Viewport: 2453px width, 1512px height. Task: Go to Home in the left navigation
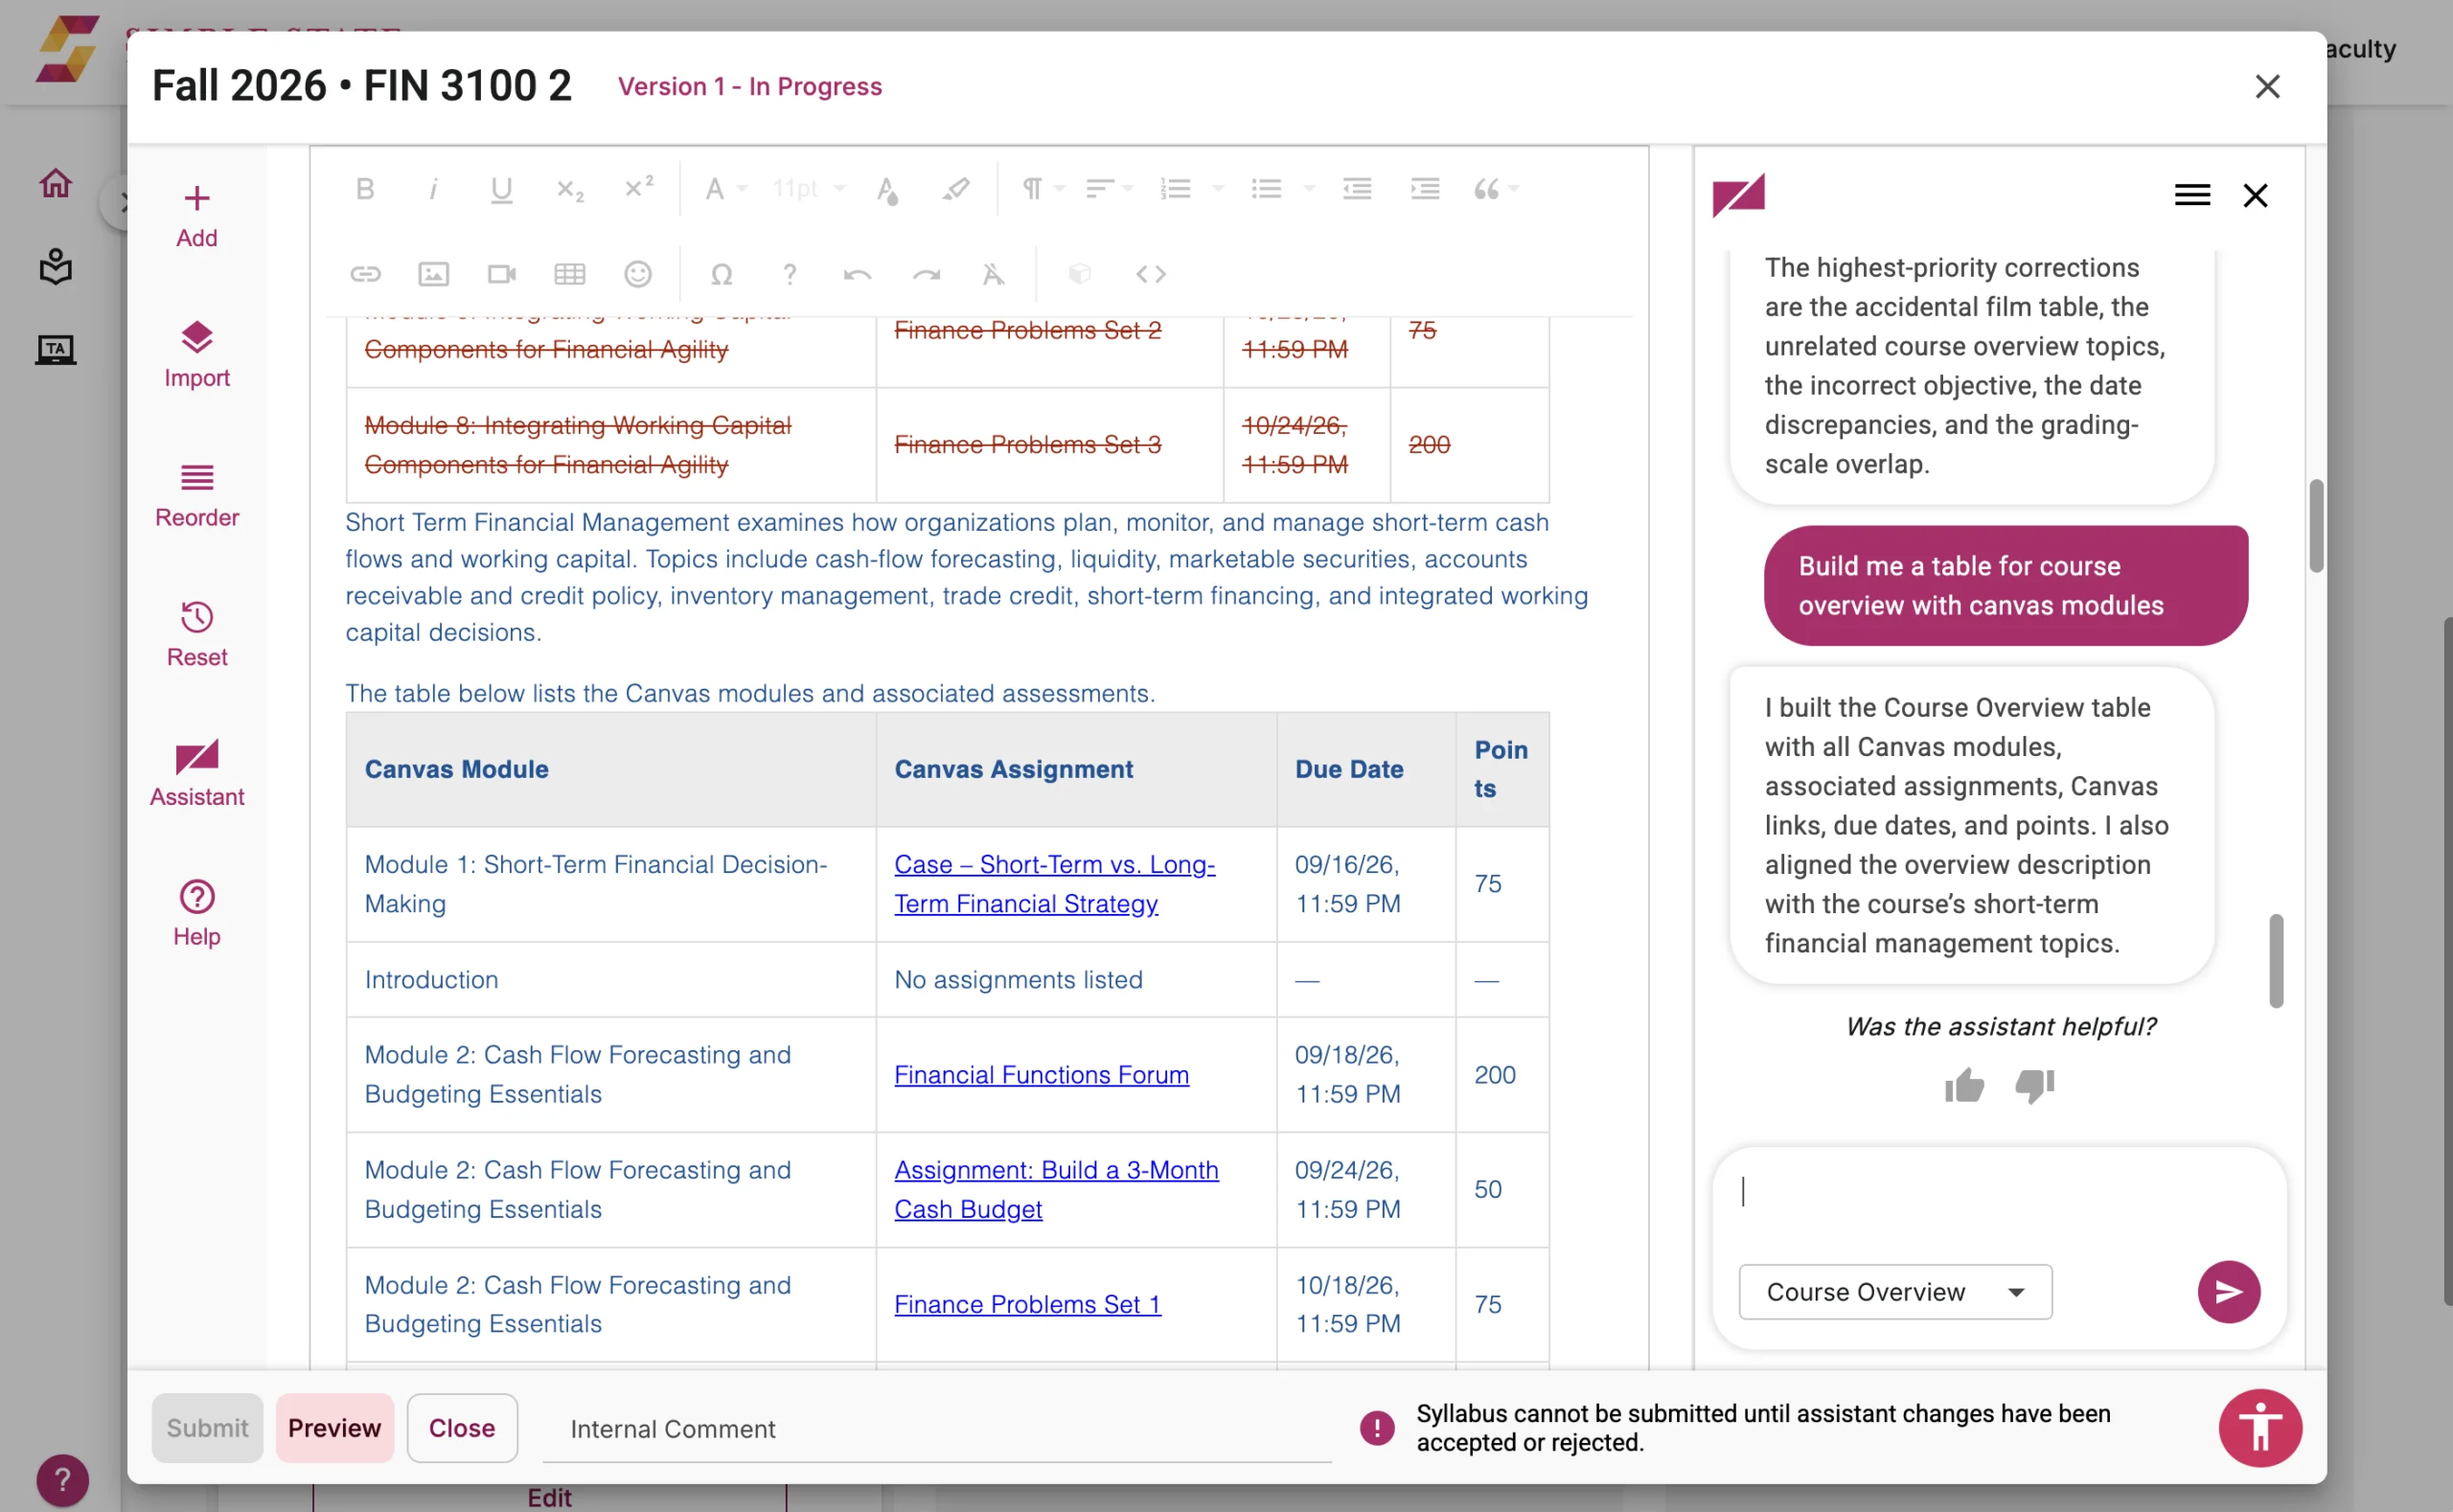(55, 183)
